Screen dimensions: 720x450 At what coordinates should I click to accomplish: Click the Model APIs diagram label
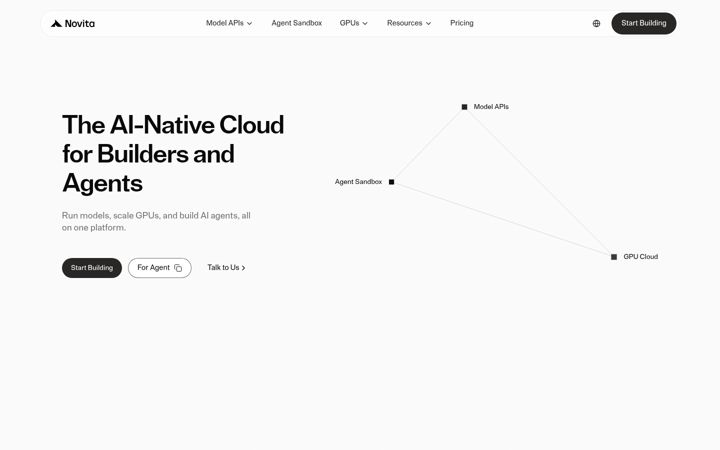tap(491, 107)
